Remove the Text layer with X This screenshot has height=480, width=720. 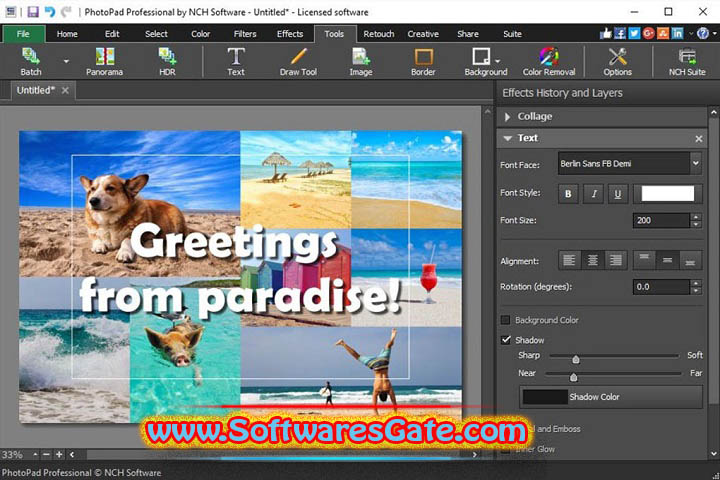(698, 138)
